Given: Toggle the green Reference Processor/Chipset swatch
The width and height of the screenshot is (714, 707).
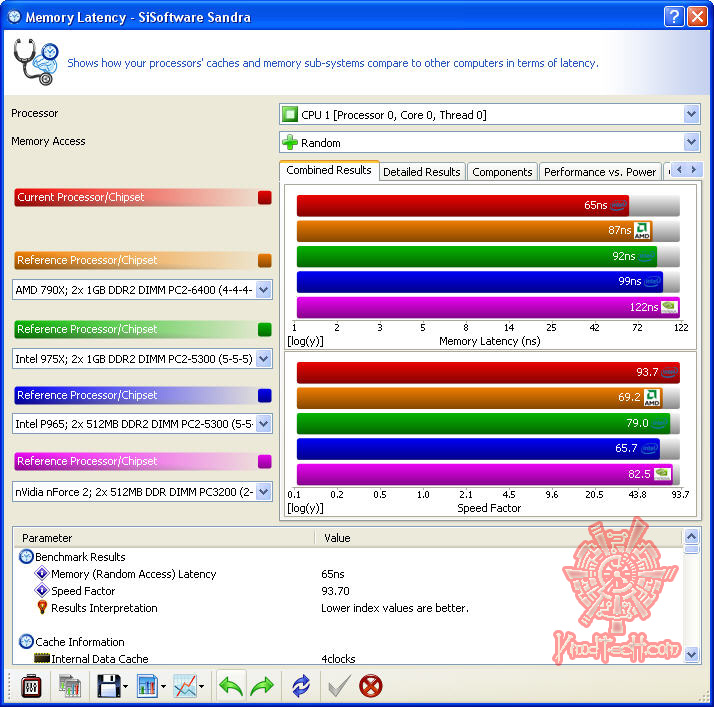Looking at the screenshot, I should (265, 329).
